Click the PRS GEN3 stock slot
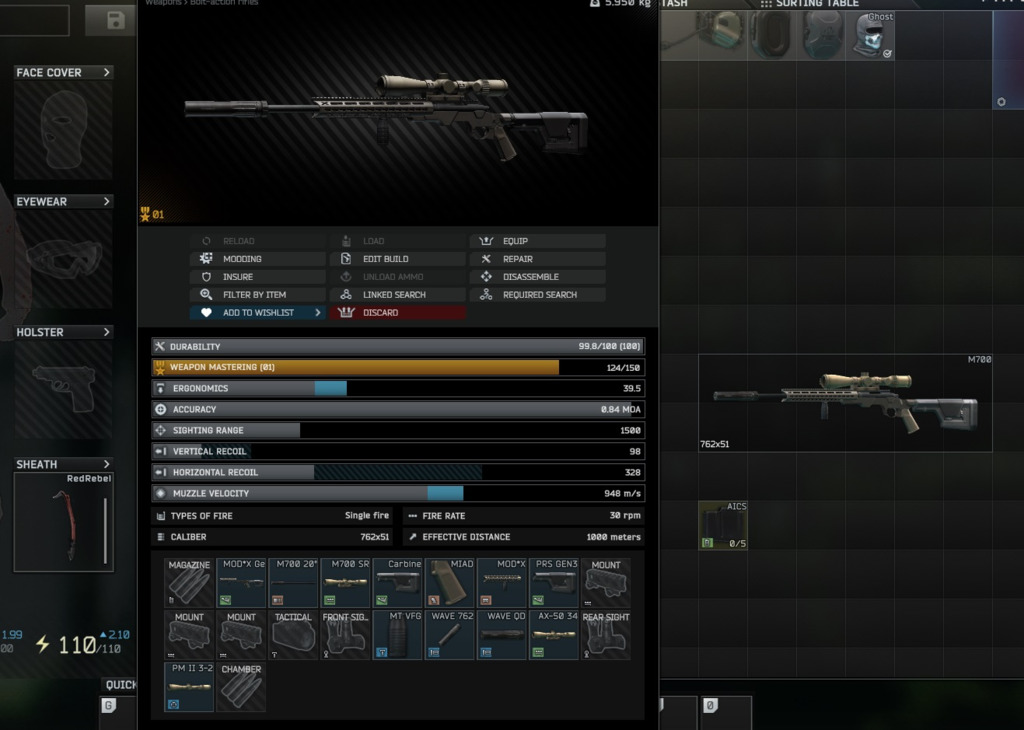Viewport: 1024px width, 730px height. pyautogui.click(x=554, y=583)
